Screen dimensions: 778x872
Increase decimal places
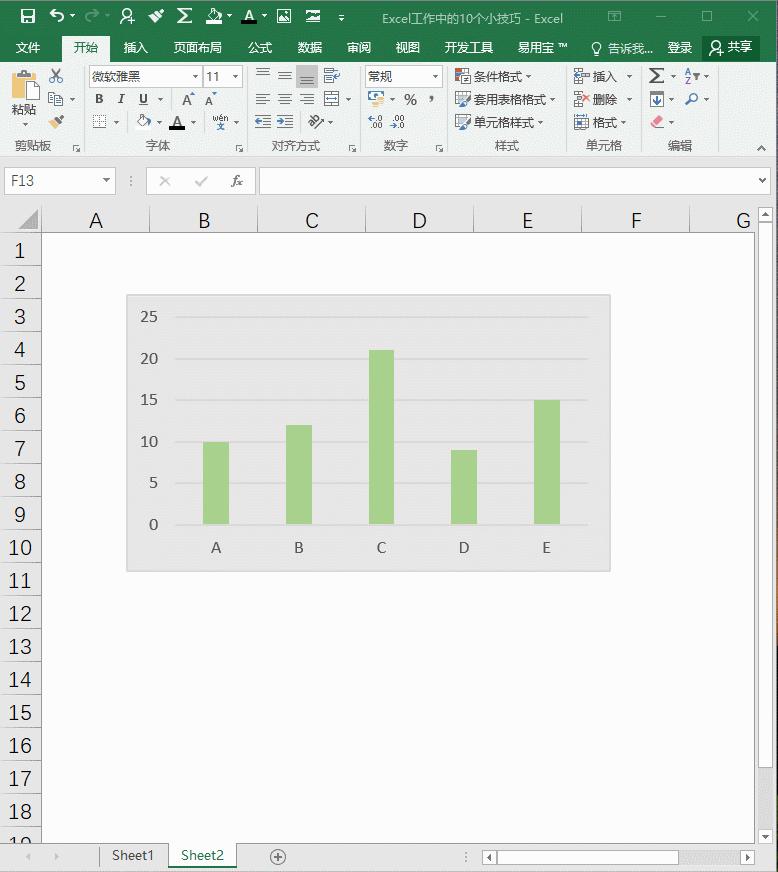pos(375,121)
